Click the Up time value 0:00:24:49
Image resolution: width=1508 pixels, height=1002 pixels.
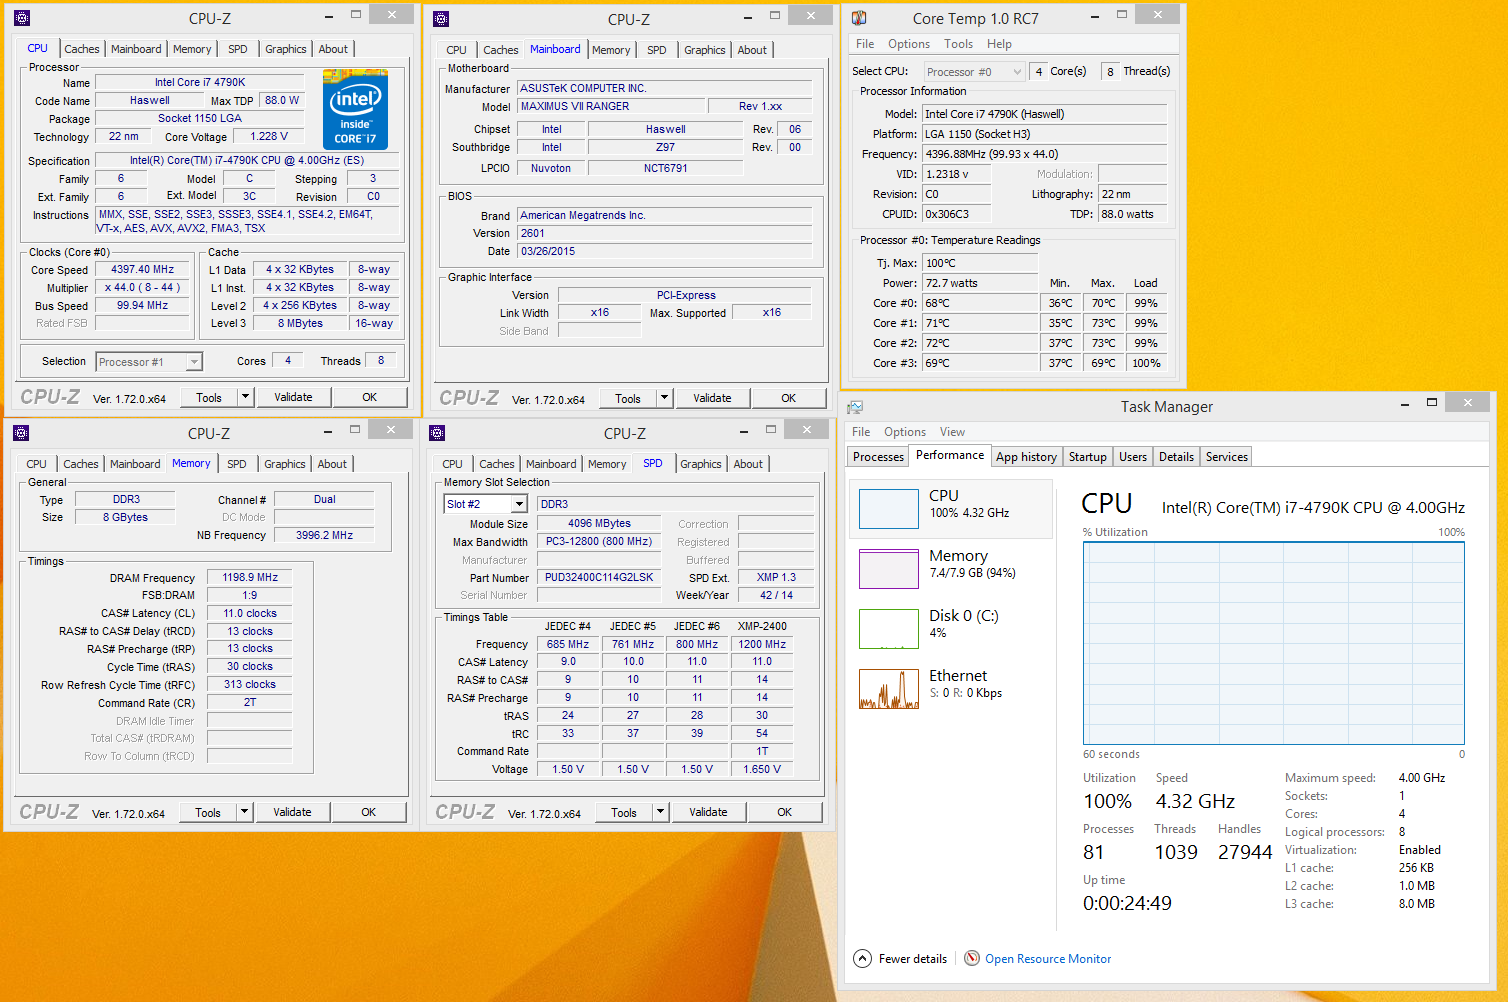pos(1127,903)
